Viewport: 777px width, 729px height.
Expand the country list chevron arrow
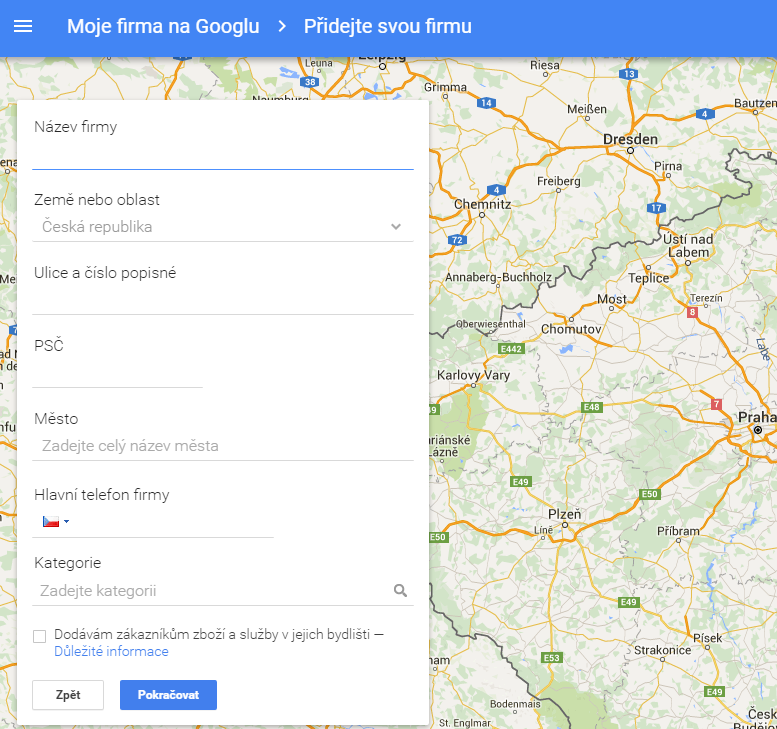(x=395, y=227)
